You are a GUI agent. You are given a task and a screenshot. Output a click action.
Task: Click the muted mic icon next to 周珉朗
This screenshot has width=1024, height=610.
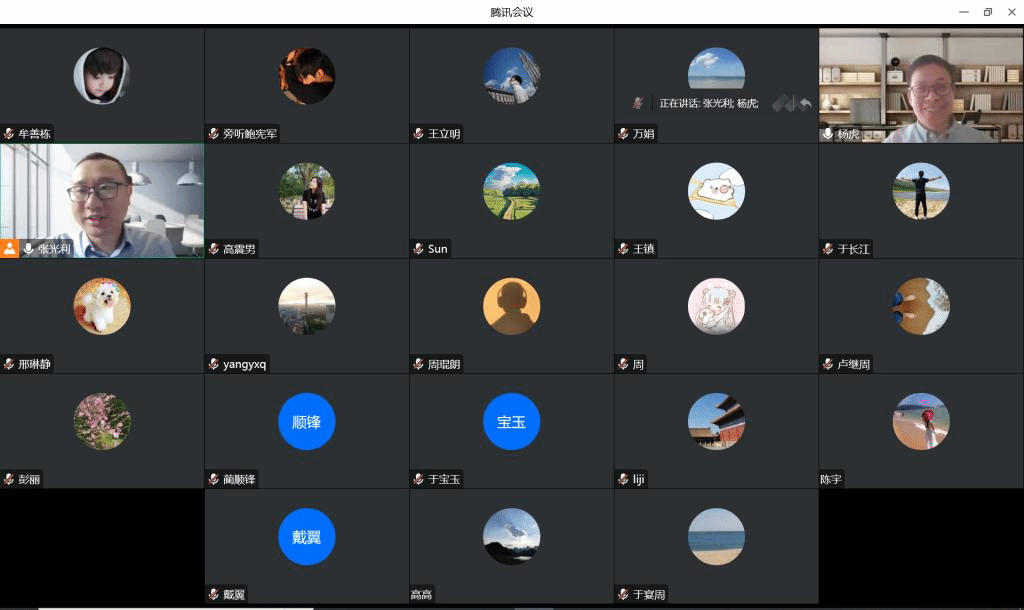[x=419, y=364]
